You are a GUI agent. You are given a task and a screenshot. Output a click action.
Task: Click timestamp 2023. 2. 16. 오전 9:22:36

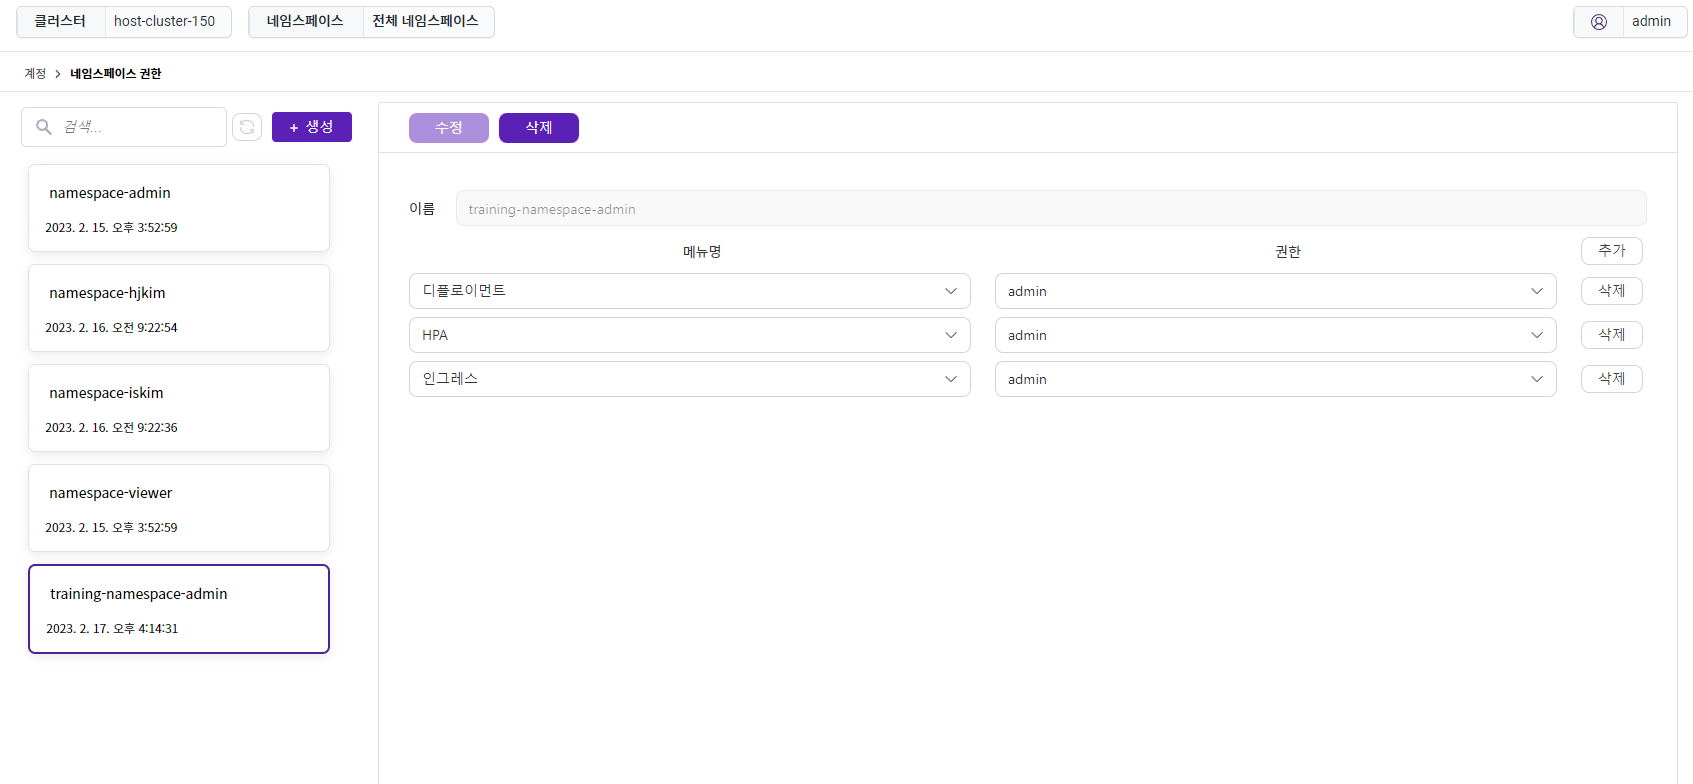pyautogui.click(x=111, y=428)
